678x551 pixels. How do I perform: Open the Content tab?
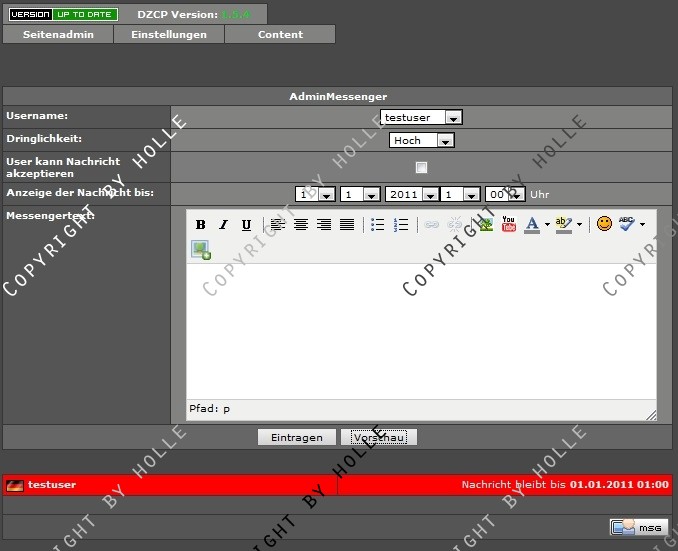(280, 34)
